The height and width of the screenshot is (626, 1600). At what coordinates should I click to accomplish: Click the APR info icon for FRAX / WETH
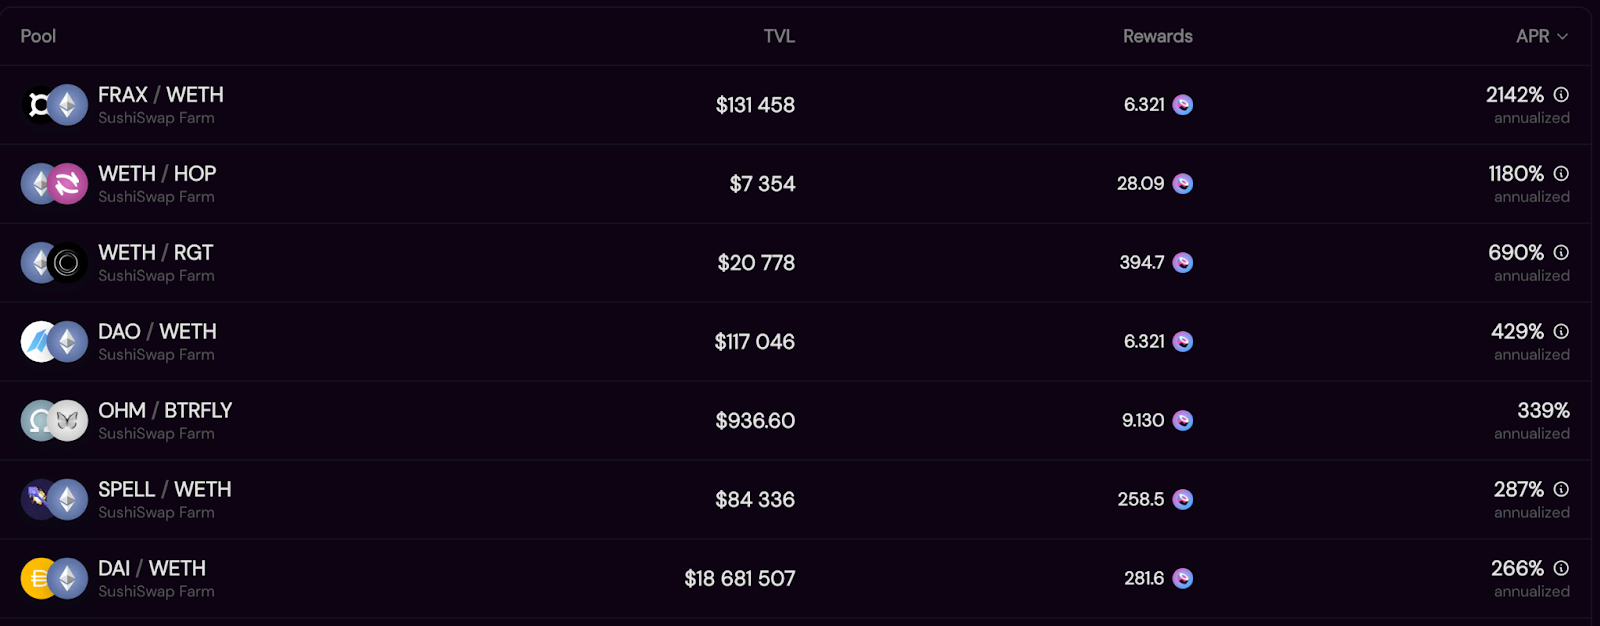1561,95
